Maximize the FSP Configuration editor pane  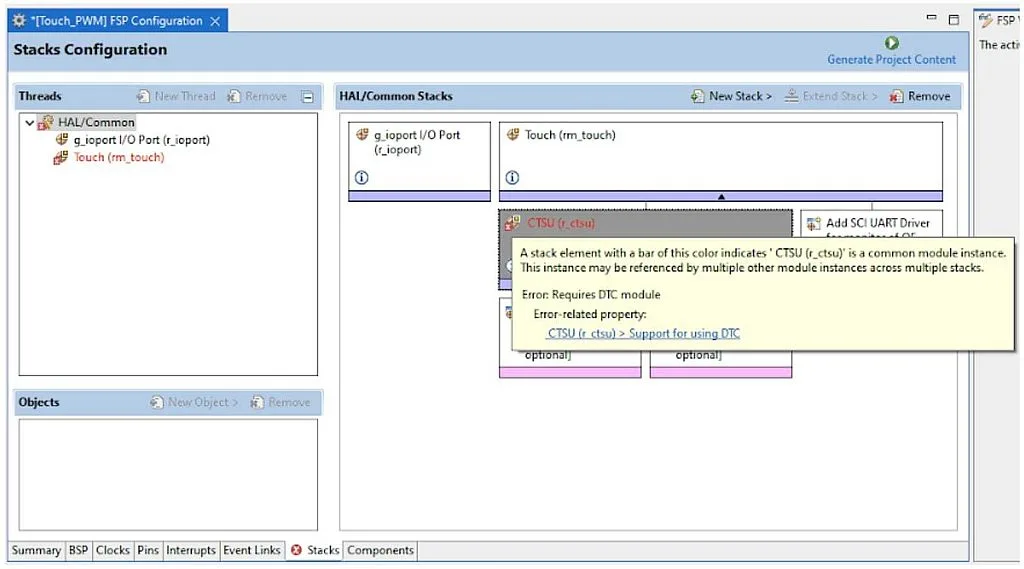(953, 19)
